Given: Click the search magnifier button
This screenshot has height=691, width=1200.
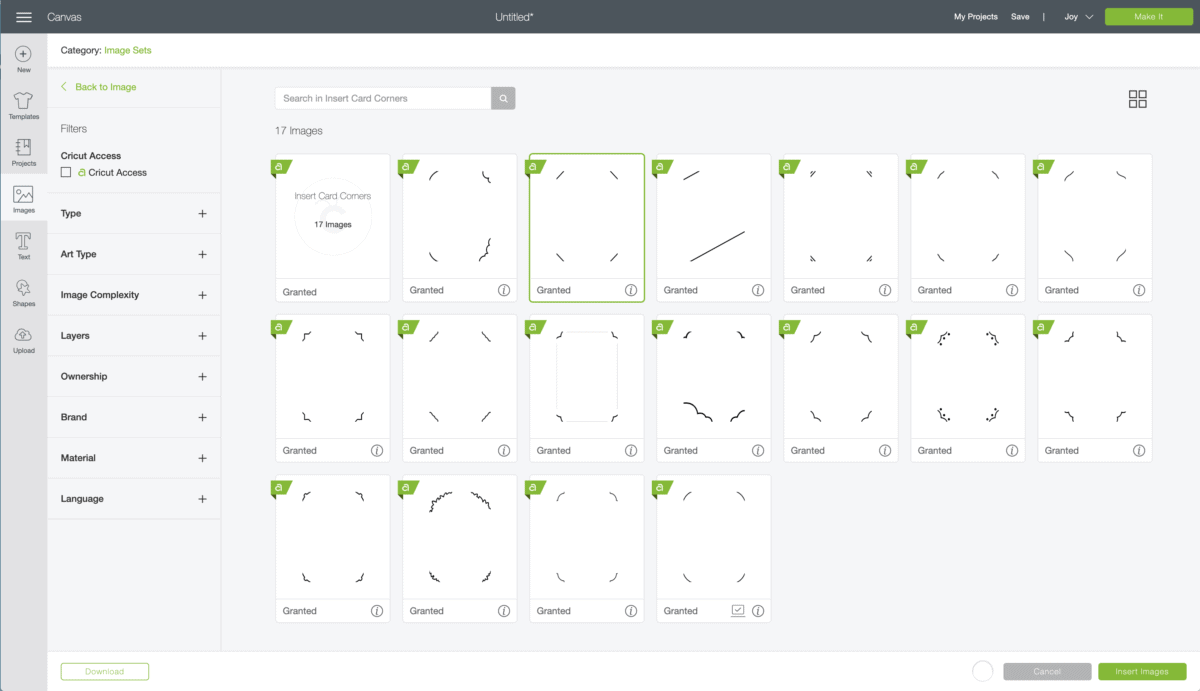Looking at the screenshot, I should [503, 98].
